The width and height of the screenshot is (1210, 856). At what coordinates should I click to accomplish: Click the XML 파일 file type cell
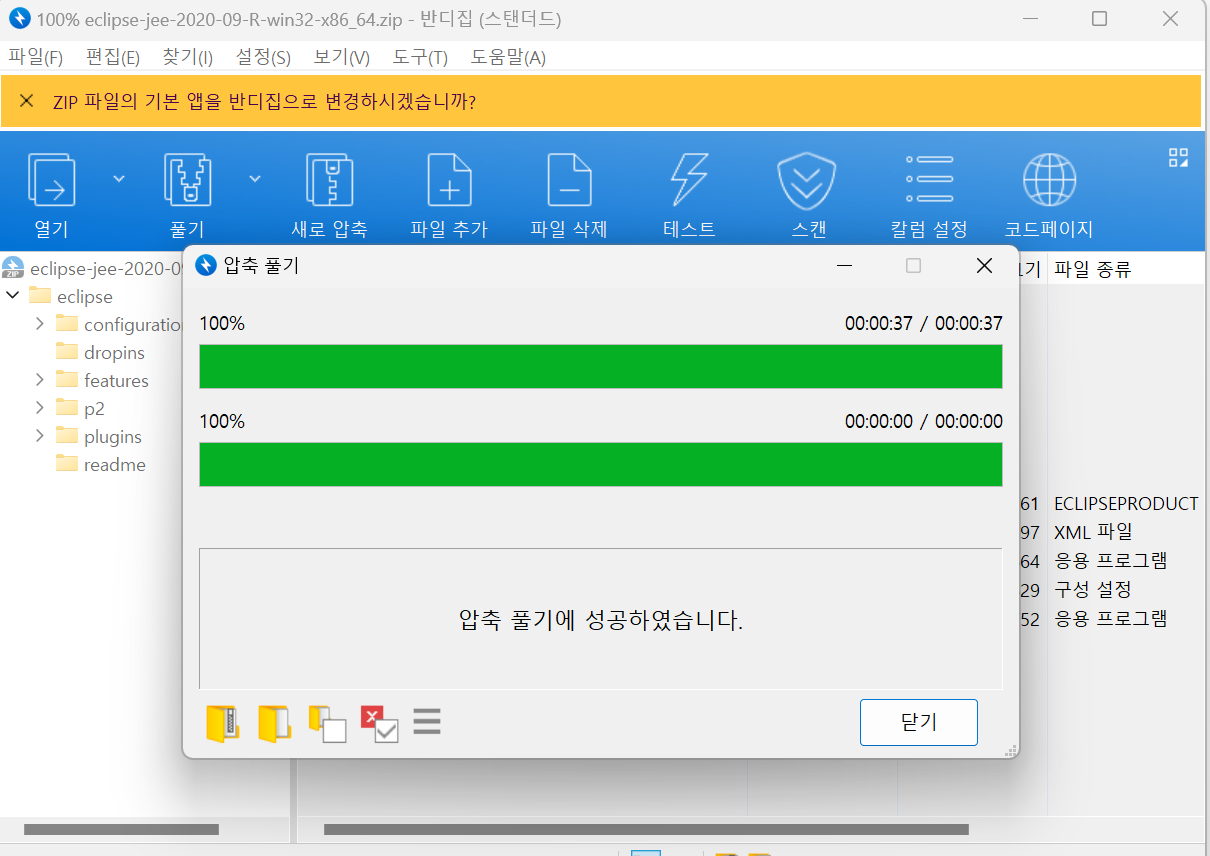coord(1093,532)
